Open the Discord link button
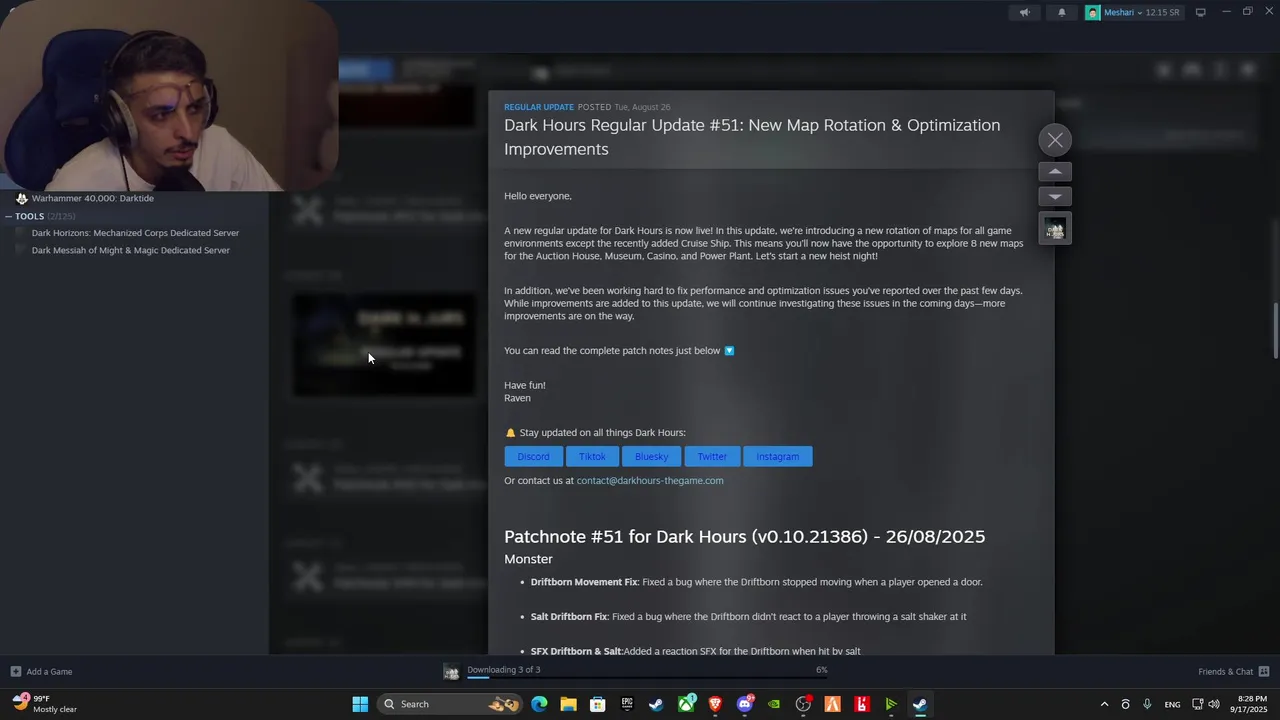This screenshot has width=1280, height=720. [533, 456]
